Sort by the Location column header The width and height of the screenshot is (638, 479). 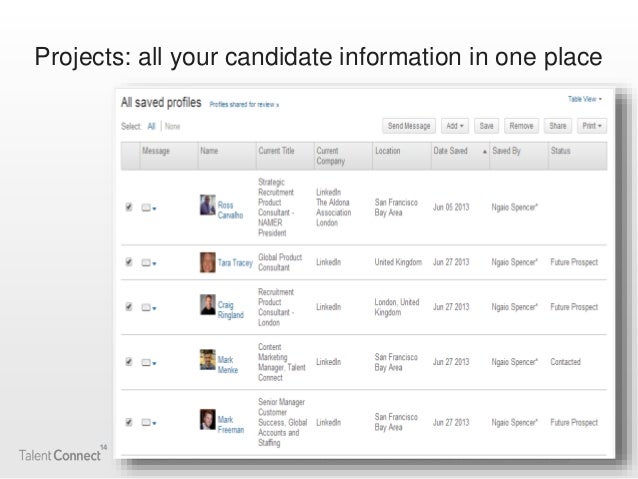(x=388, y=151)
